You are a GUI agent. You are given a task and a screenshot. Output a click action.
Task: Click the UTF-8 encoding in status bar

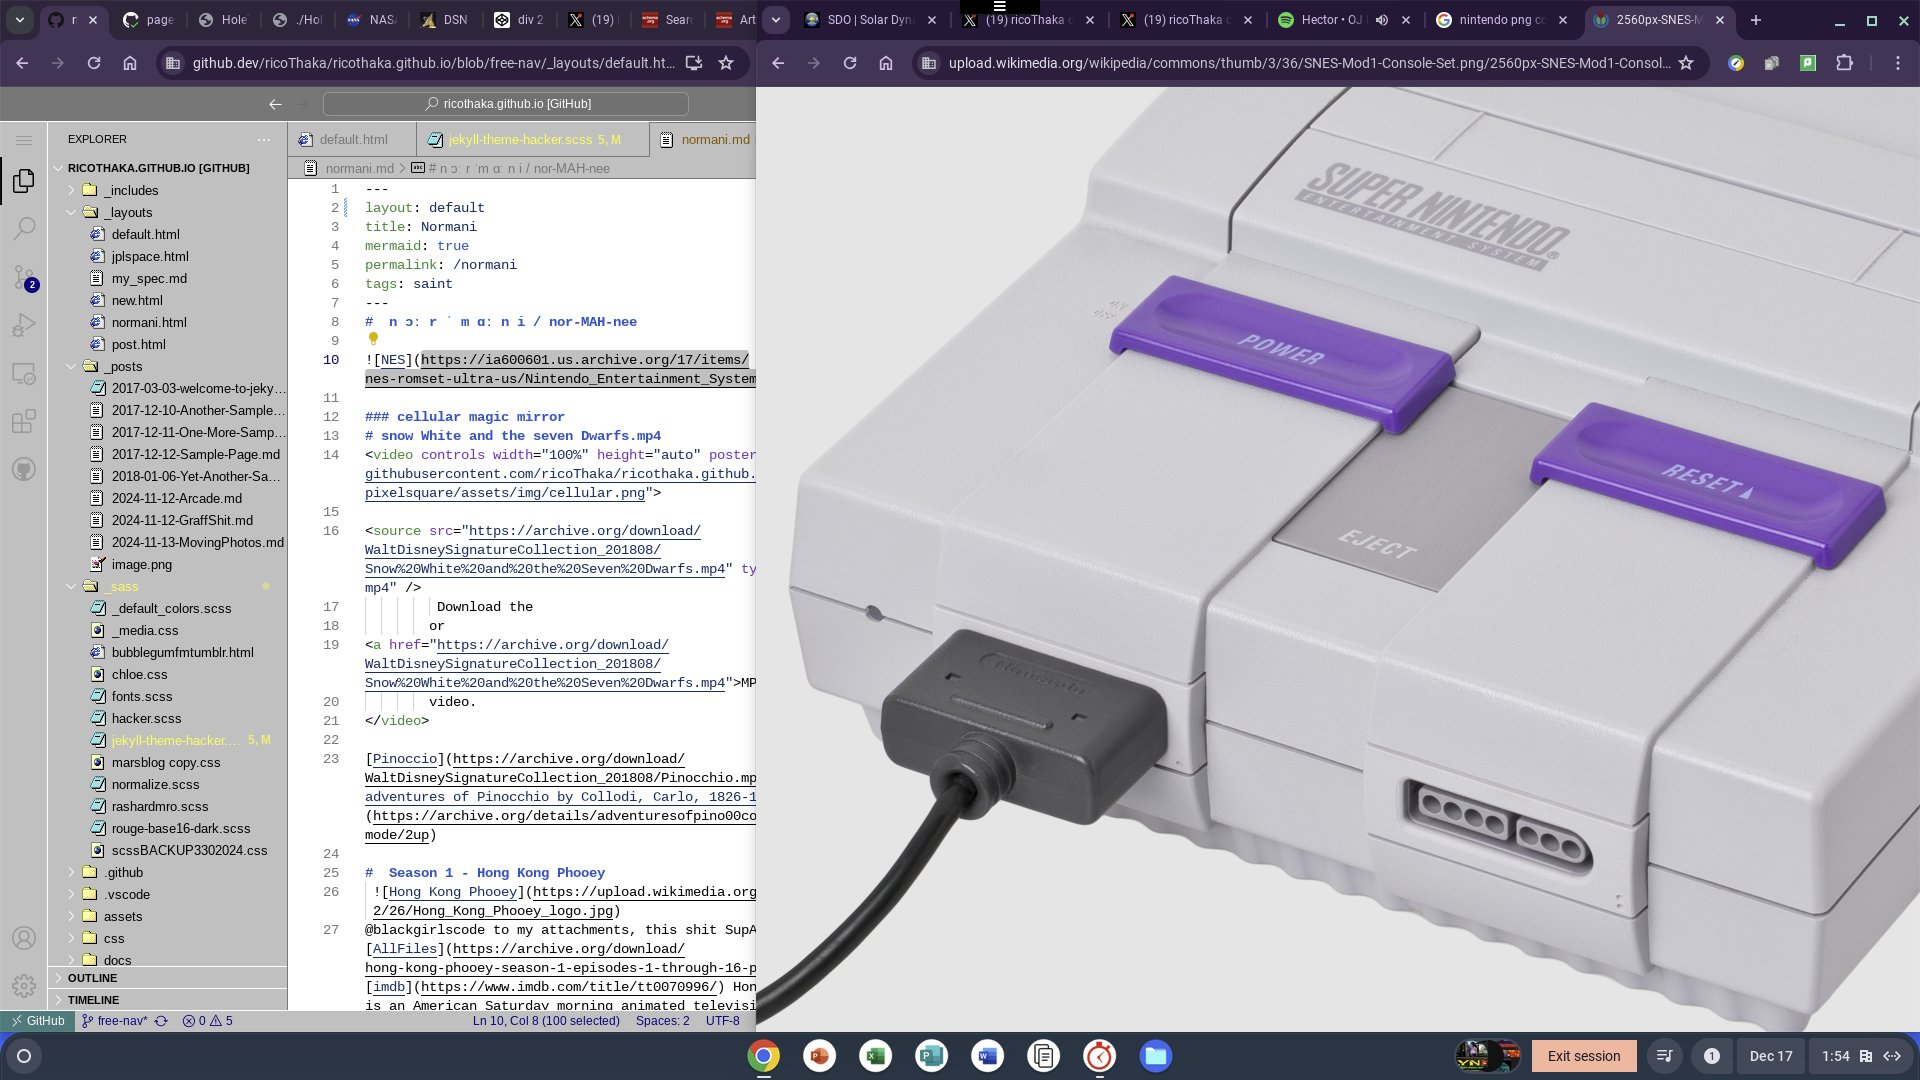tap(722, 1021)
